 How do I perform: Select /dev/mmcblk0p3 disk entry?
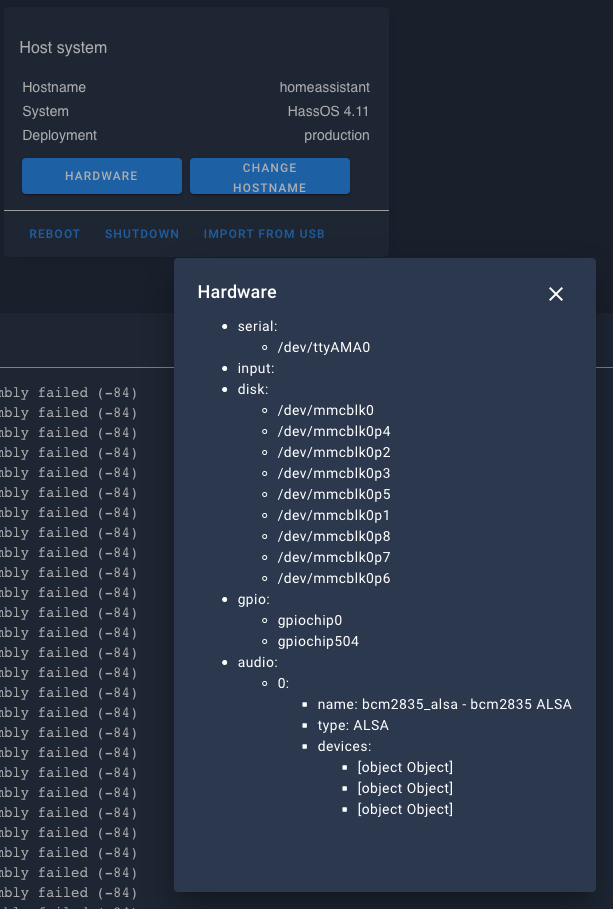(334, 473)
